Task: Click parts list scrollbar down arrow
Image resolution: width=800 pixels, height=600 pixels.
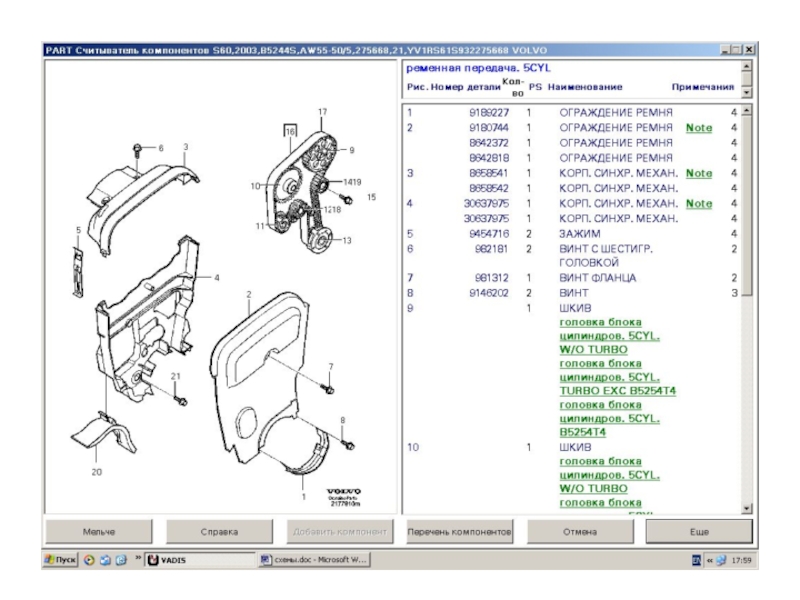Action: click(x=747, y=508)
